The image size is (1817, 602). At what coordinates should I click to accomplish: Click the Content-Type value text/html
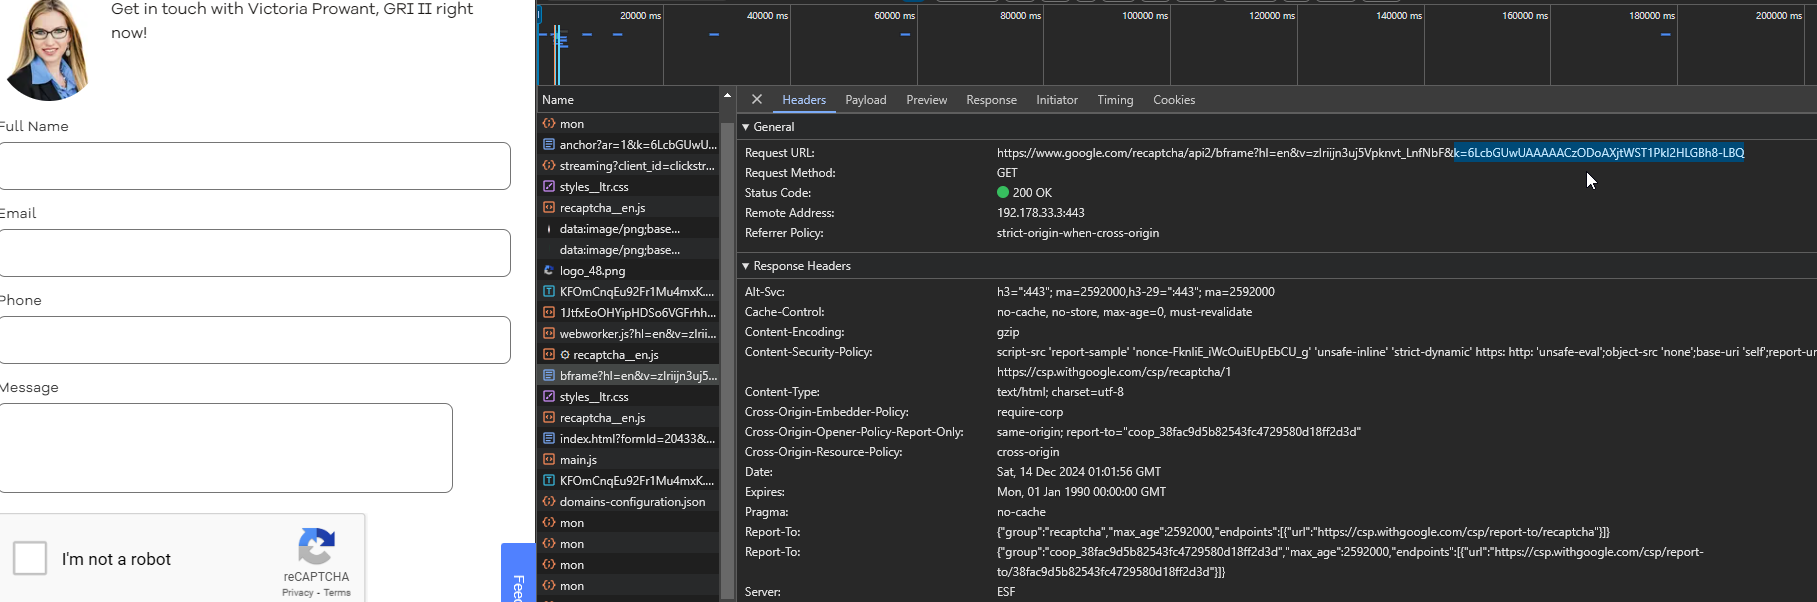pyautogui.click(x=1060, y=392)
